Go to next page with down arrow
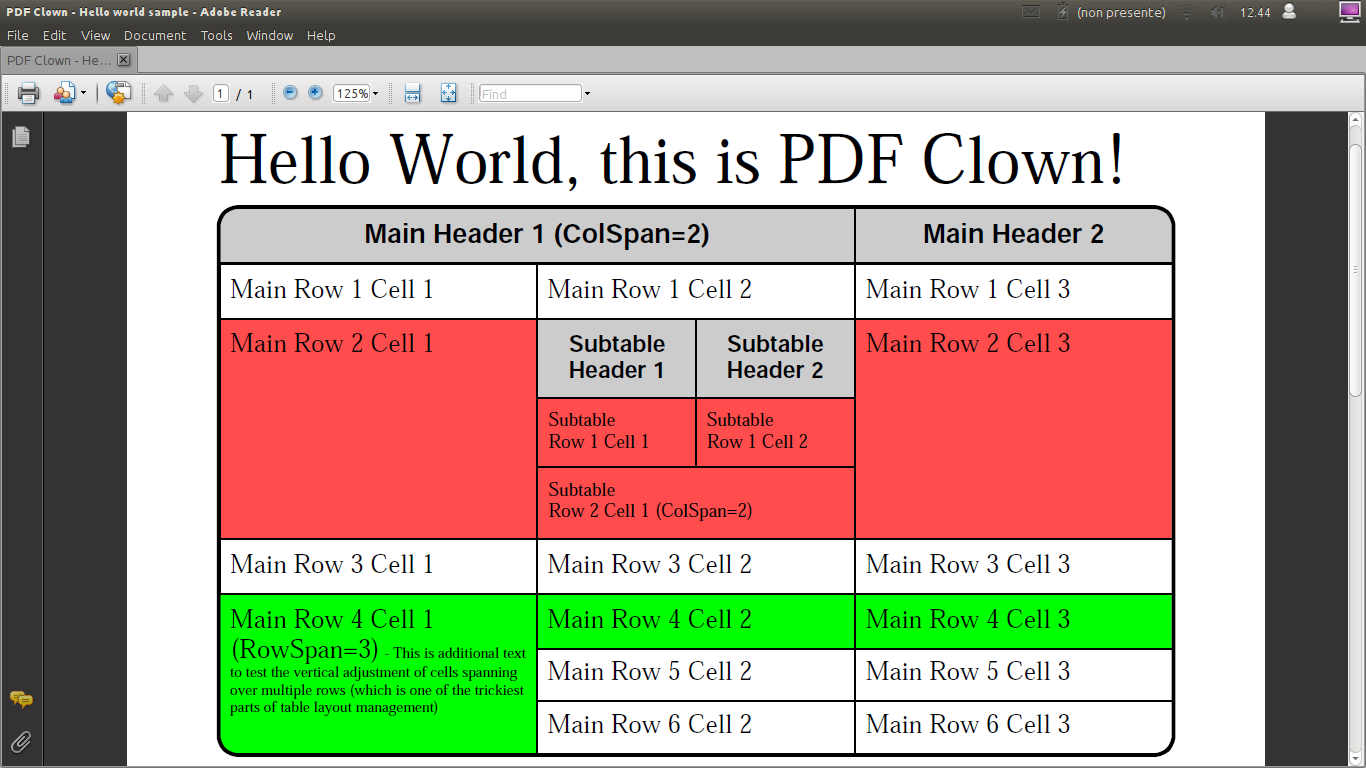This screenshot has width=1366, height=768. click(193, 93)
